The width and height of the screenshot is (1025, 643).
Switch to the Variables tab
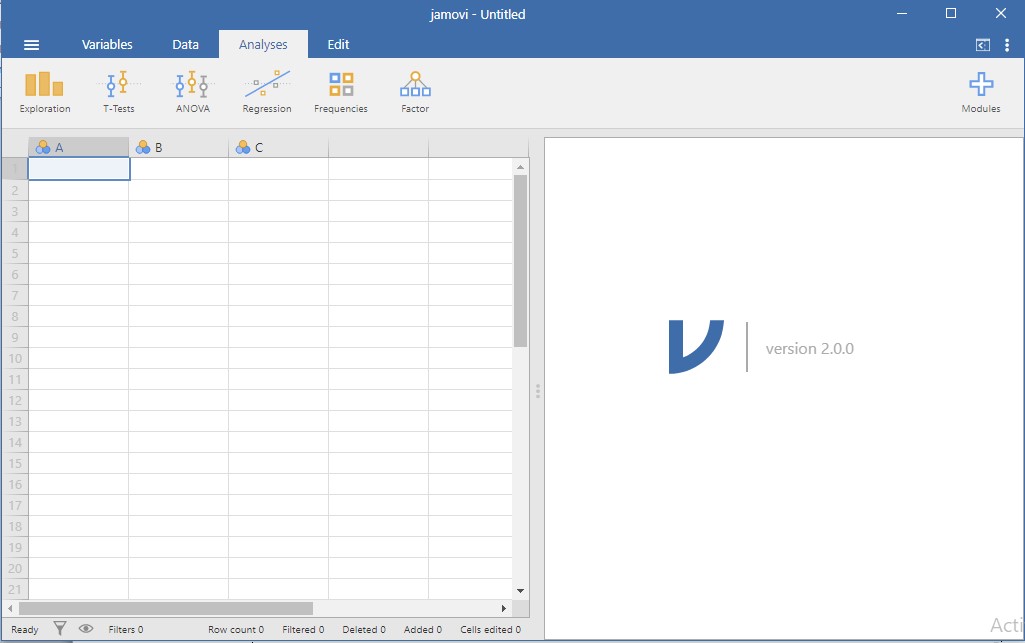click(107, 44)
